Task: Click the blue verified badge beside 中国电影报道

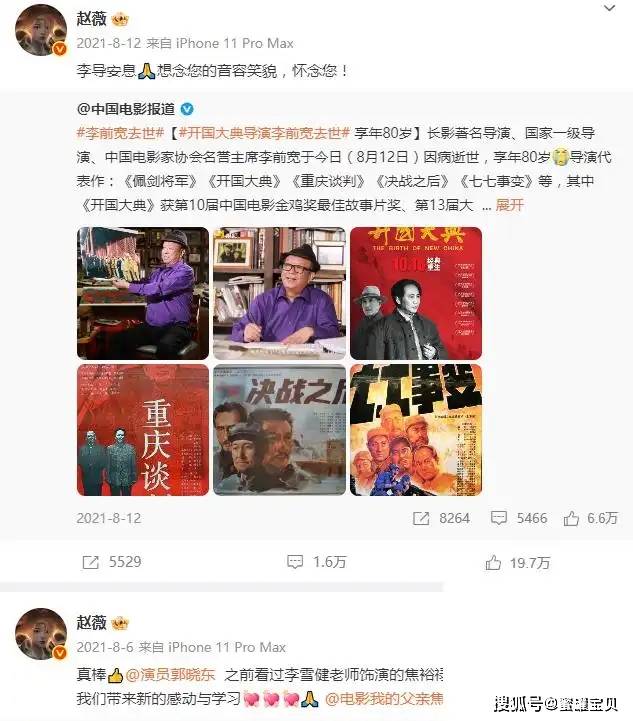Action: 187,109
